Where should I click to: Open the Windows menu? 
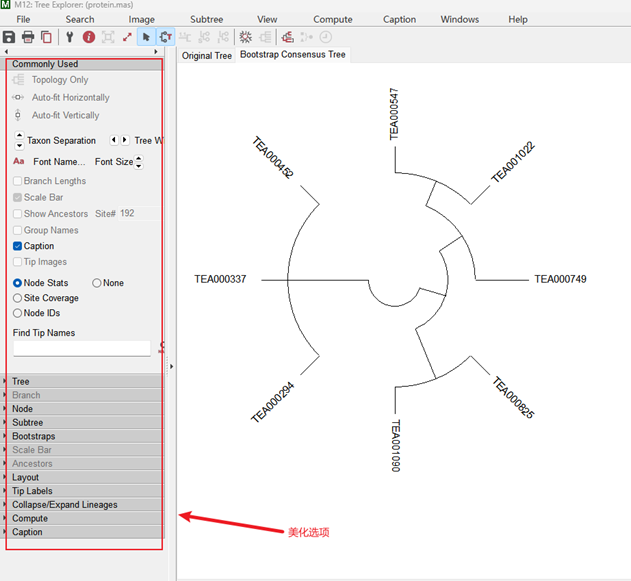coord(460,19)
